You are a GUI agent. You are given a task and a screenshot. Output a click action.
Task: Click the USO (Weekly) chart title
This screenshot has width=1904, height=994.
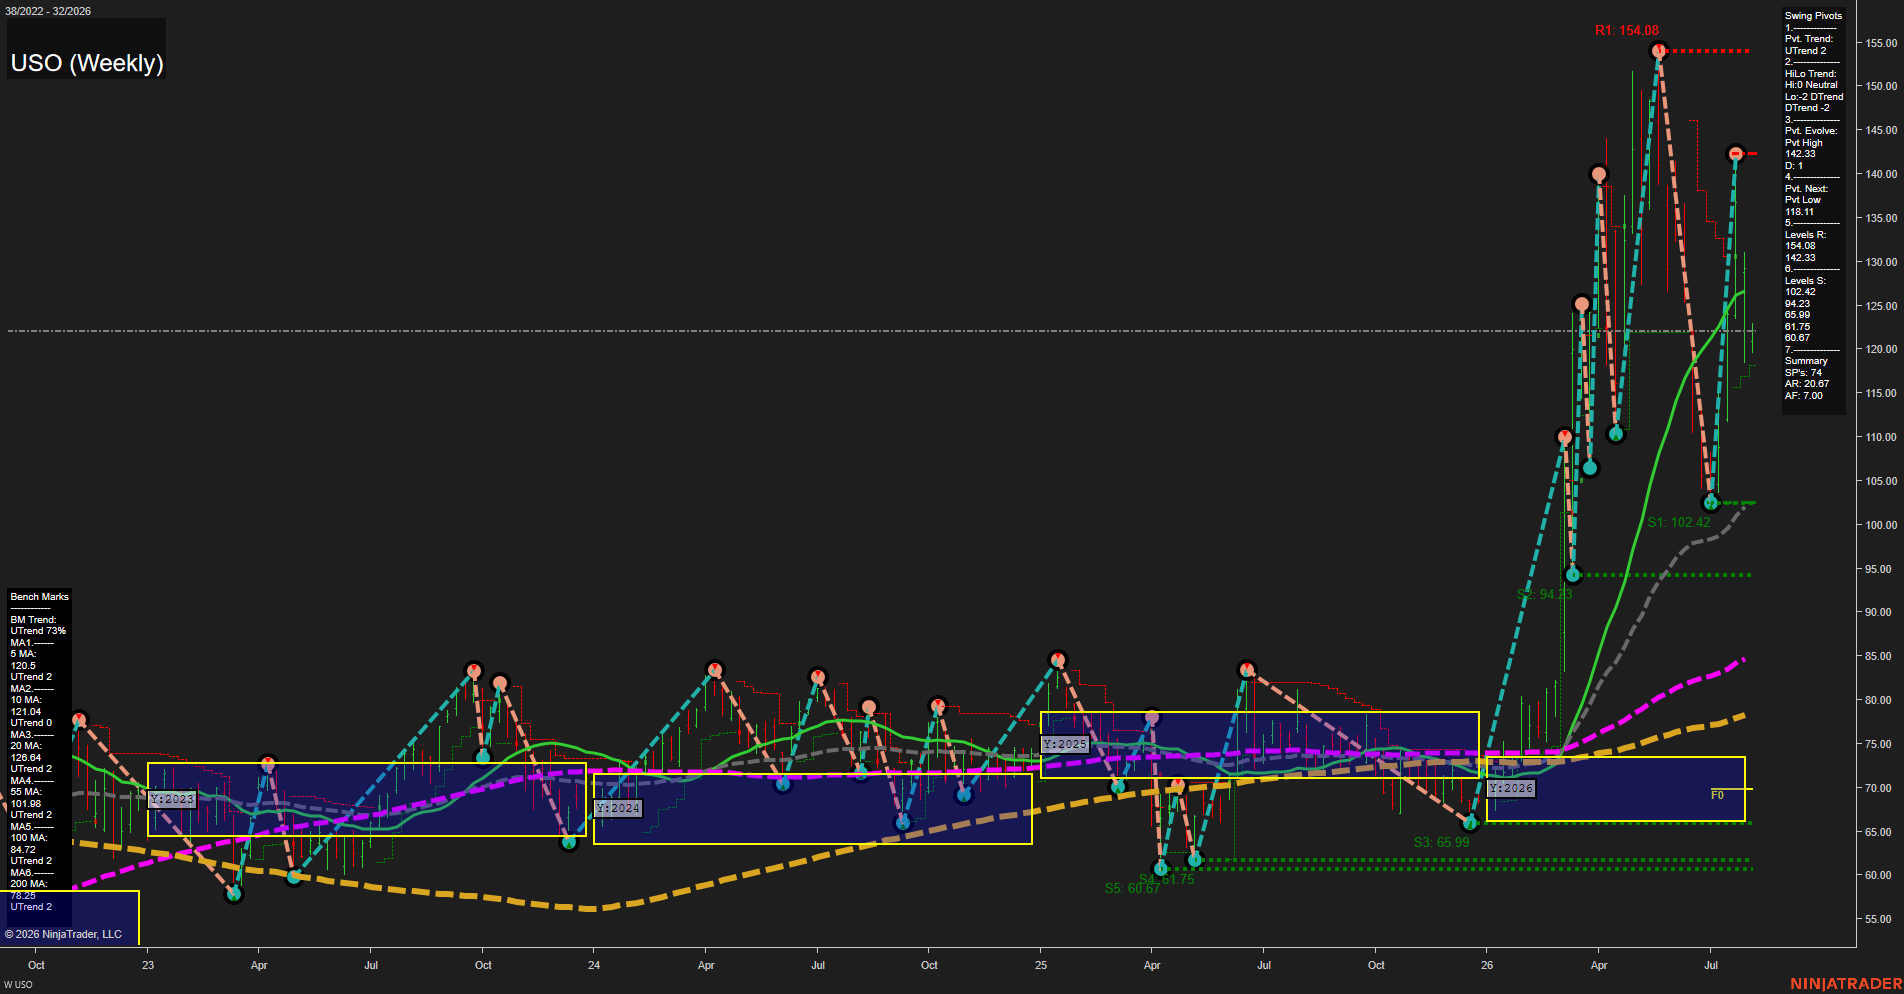pos(87,63)
